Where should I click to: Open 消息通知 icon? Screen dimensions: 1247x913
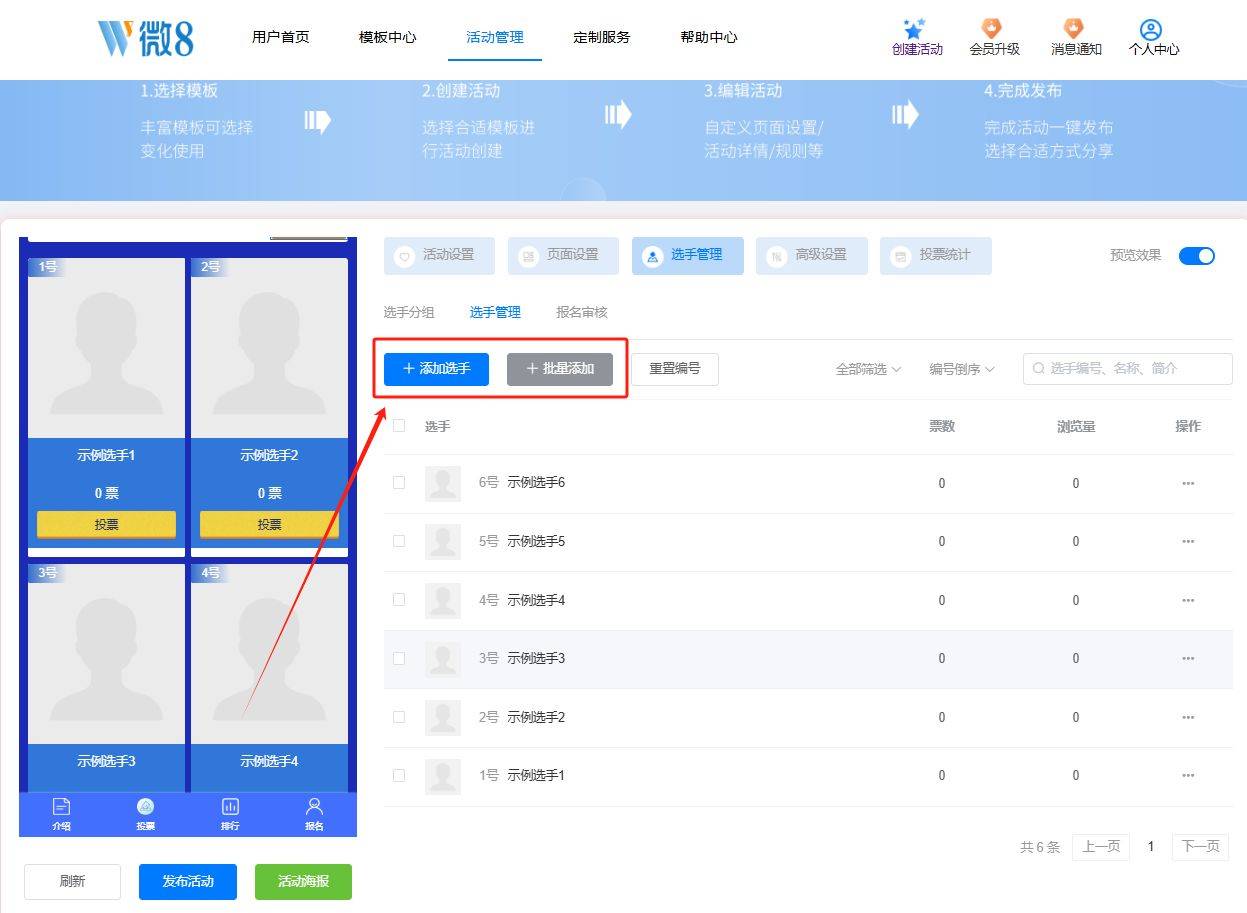pyautogui.click(x=1074, y=28)
